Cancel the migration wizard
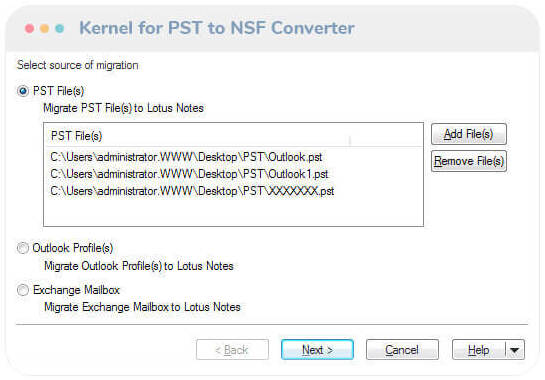Viewport: 545px width, 380px height. [402, 350]
